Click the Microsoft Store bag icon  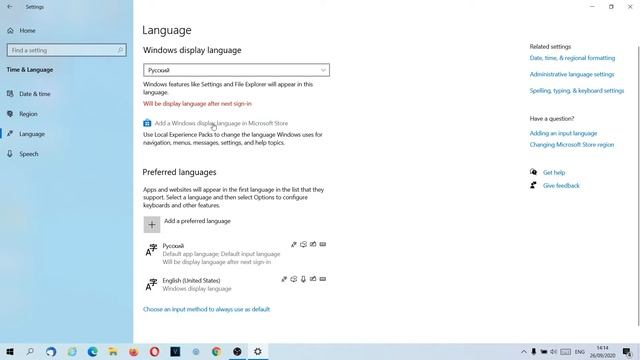(x=147, y=123)
